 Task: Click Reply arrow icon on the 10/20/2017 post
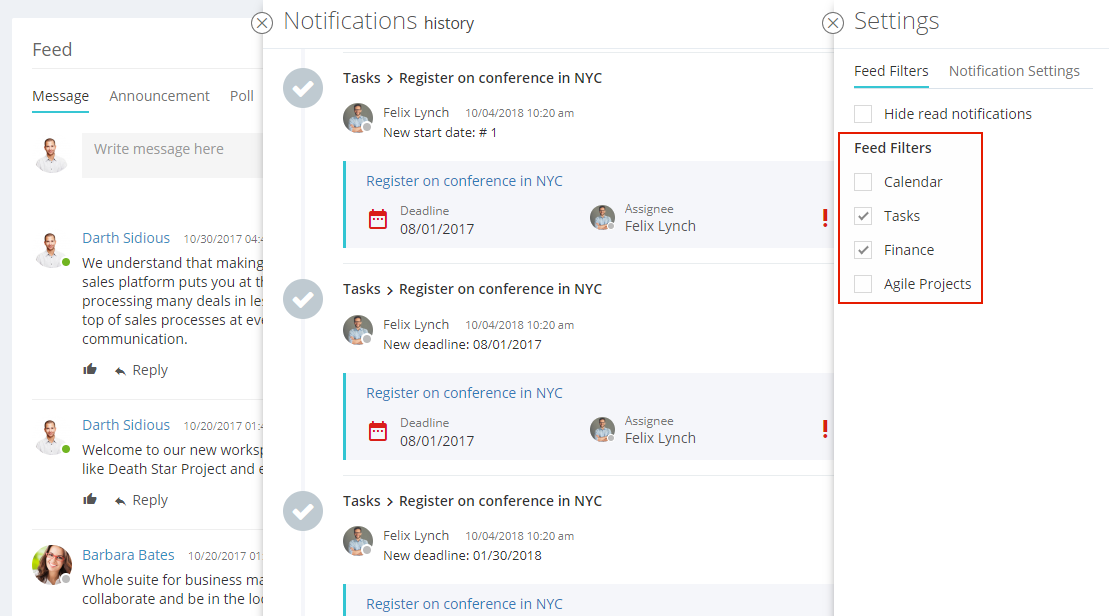(120, 501)
